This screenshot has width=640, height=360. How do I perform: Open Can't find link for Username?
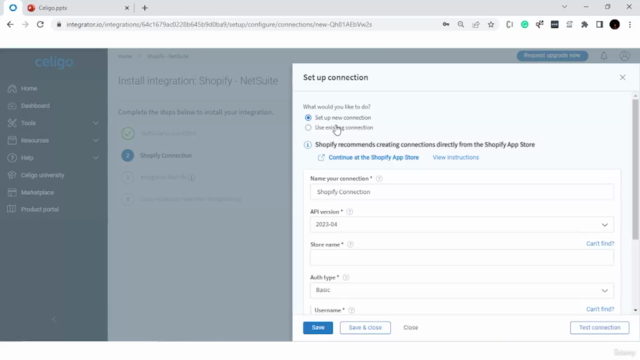[600, 309]
